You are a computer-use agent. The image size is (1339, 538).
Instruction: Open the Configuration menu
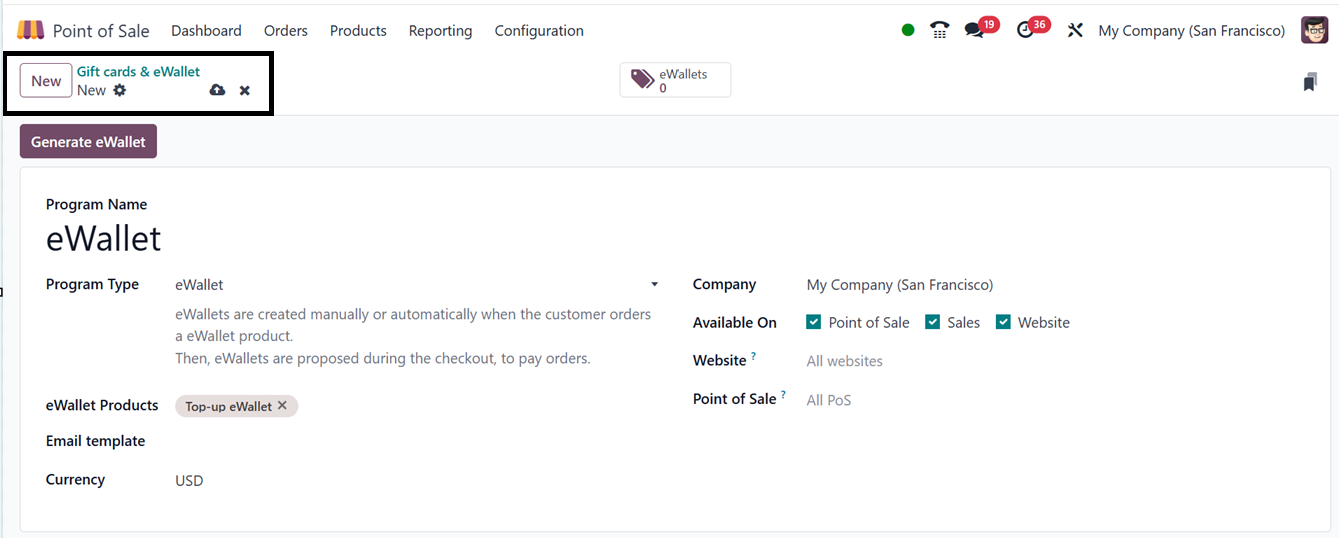point(539,31)
